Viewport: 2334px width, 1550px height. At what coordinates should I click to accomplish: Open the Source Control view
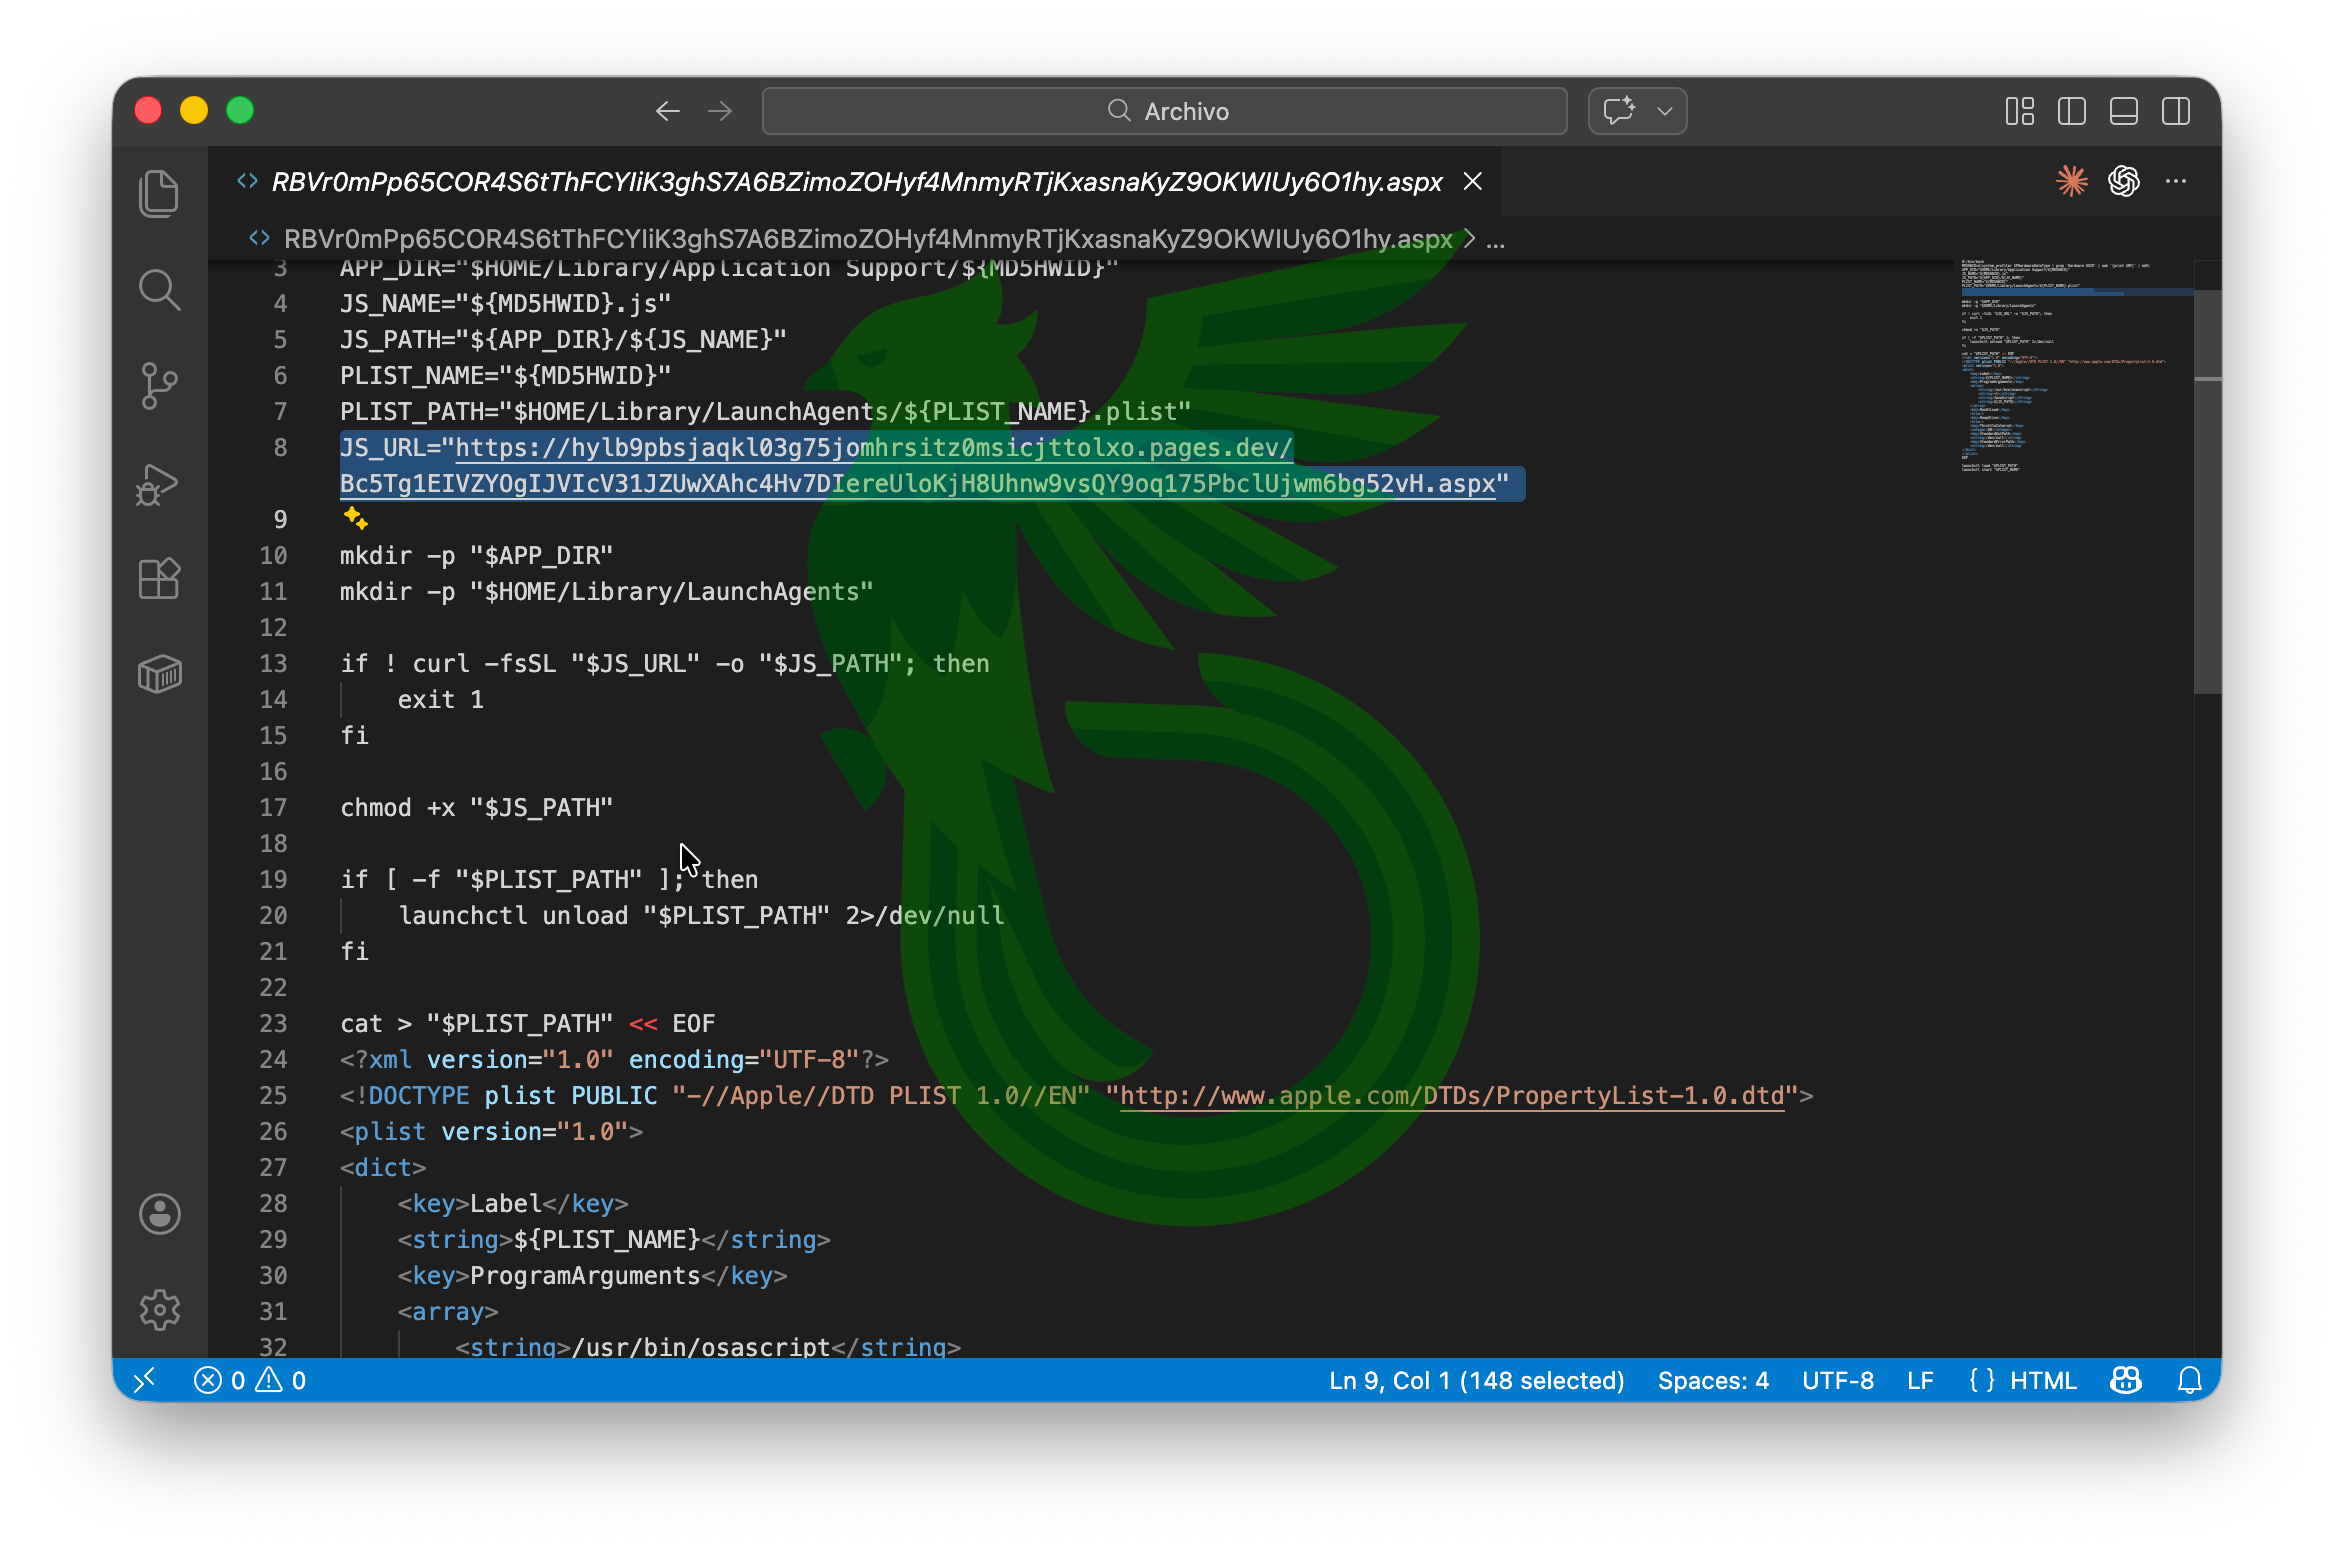tap(159, 386)
